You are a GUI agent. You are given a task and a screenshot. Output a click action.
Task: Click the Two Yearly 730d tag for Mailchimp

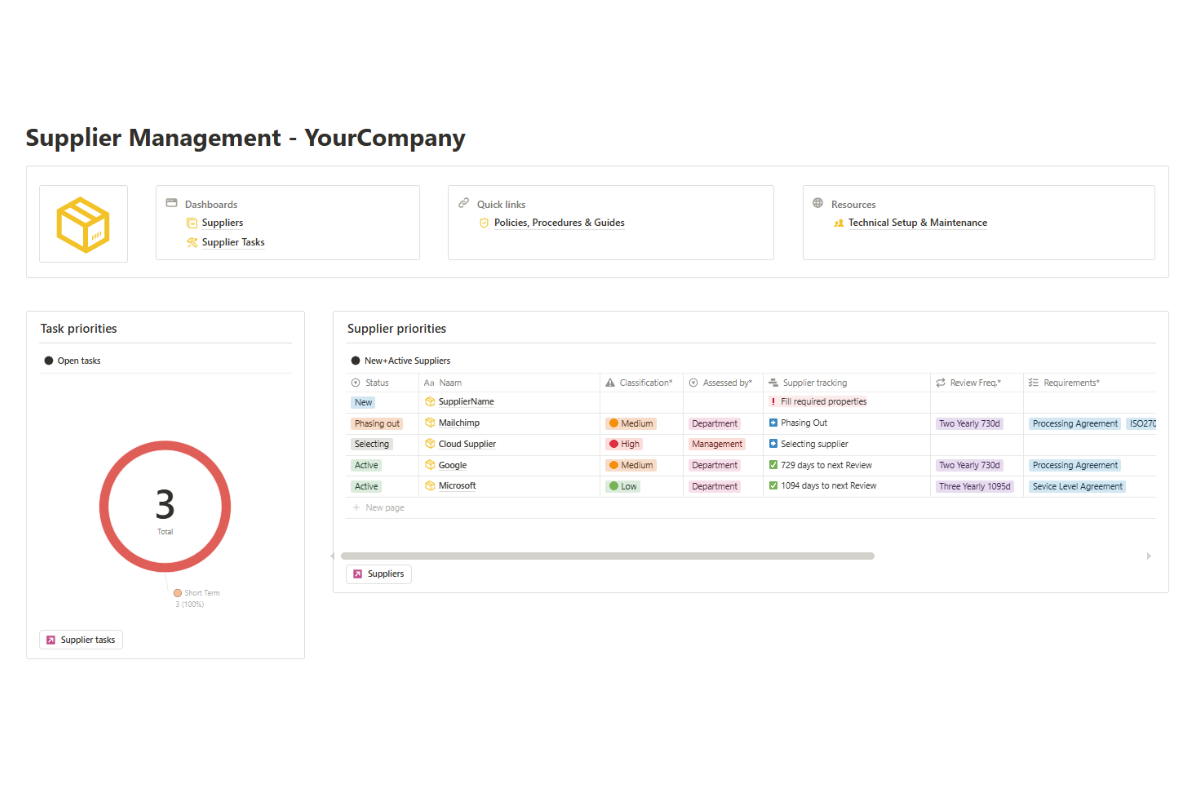[x=969, y=424]
